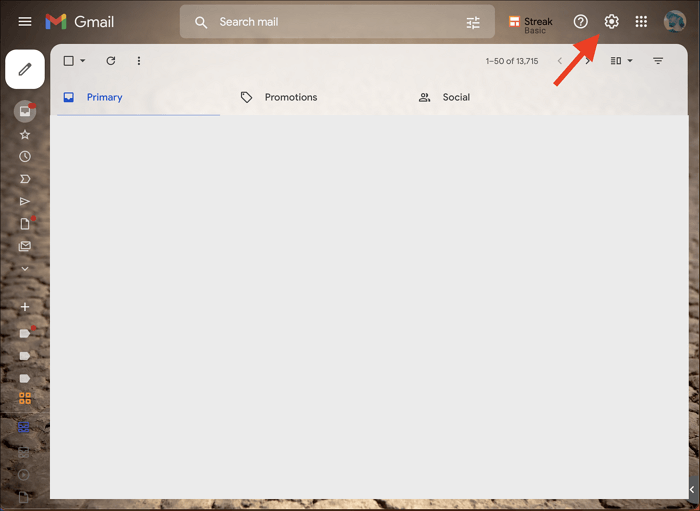
Task: Open the orange Streak grid icon
Action: tap(25, 398)
